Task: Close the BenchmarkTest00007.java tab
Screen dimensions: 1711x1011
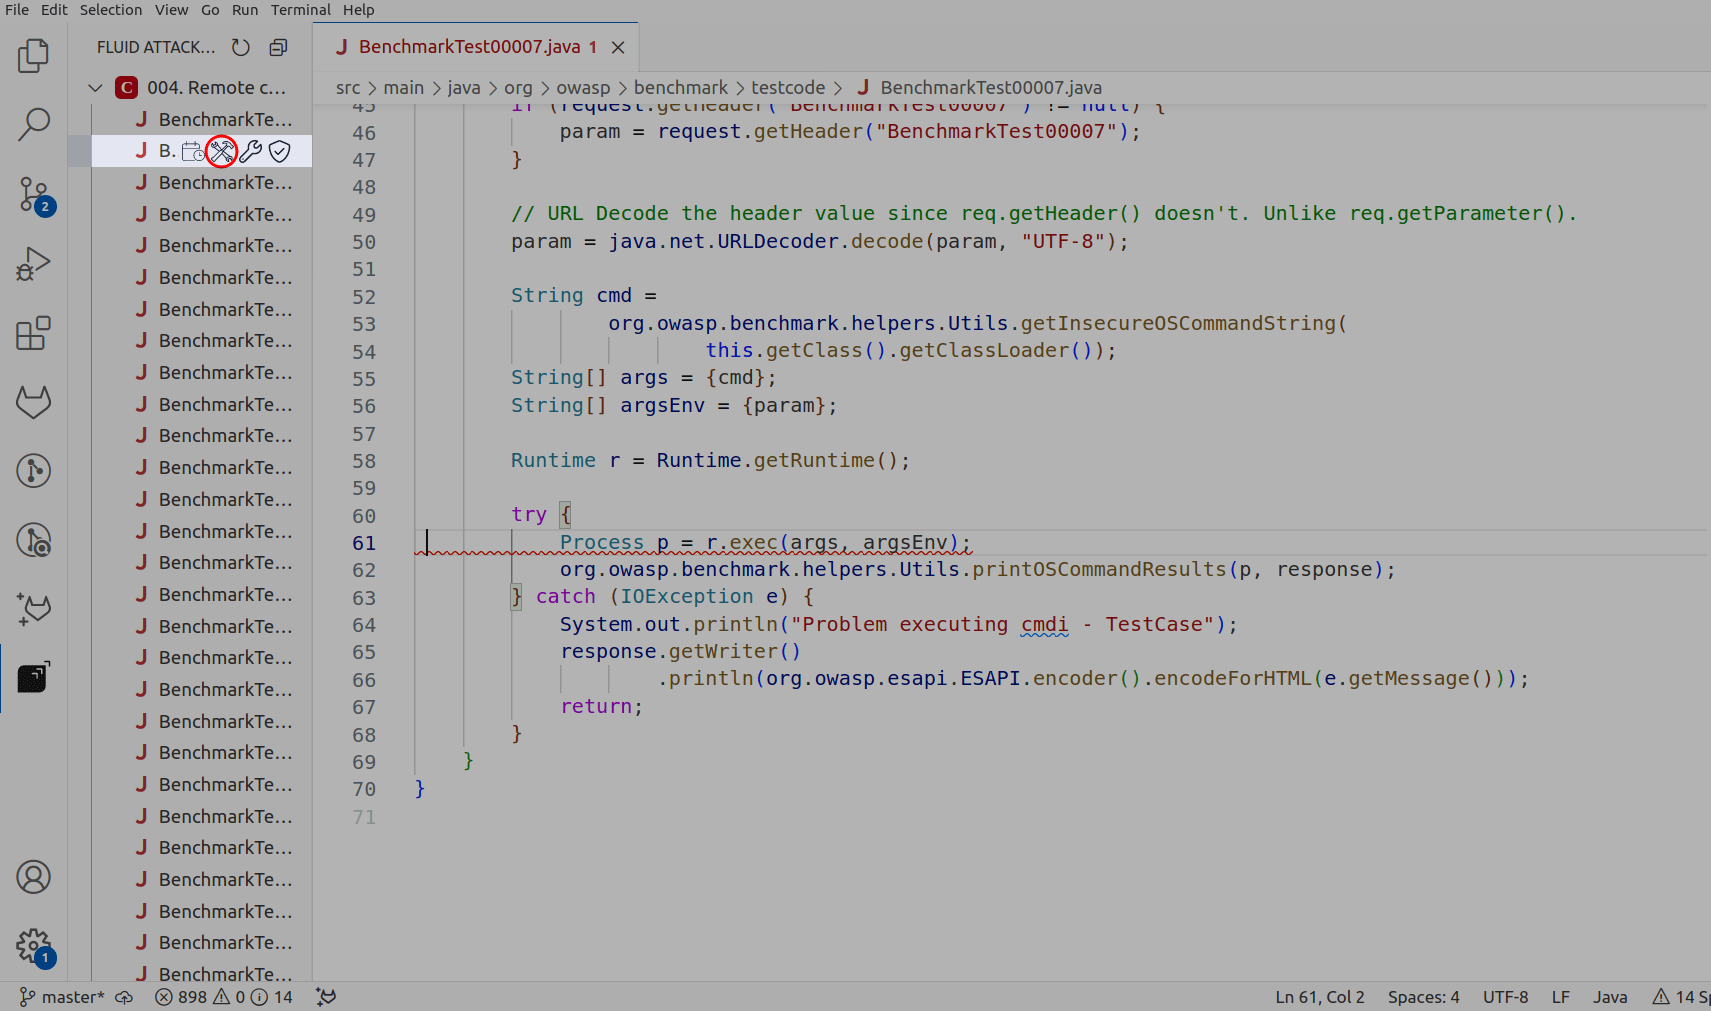Action: [x=618, y=47]
